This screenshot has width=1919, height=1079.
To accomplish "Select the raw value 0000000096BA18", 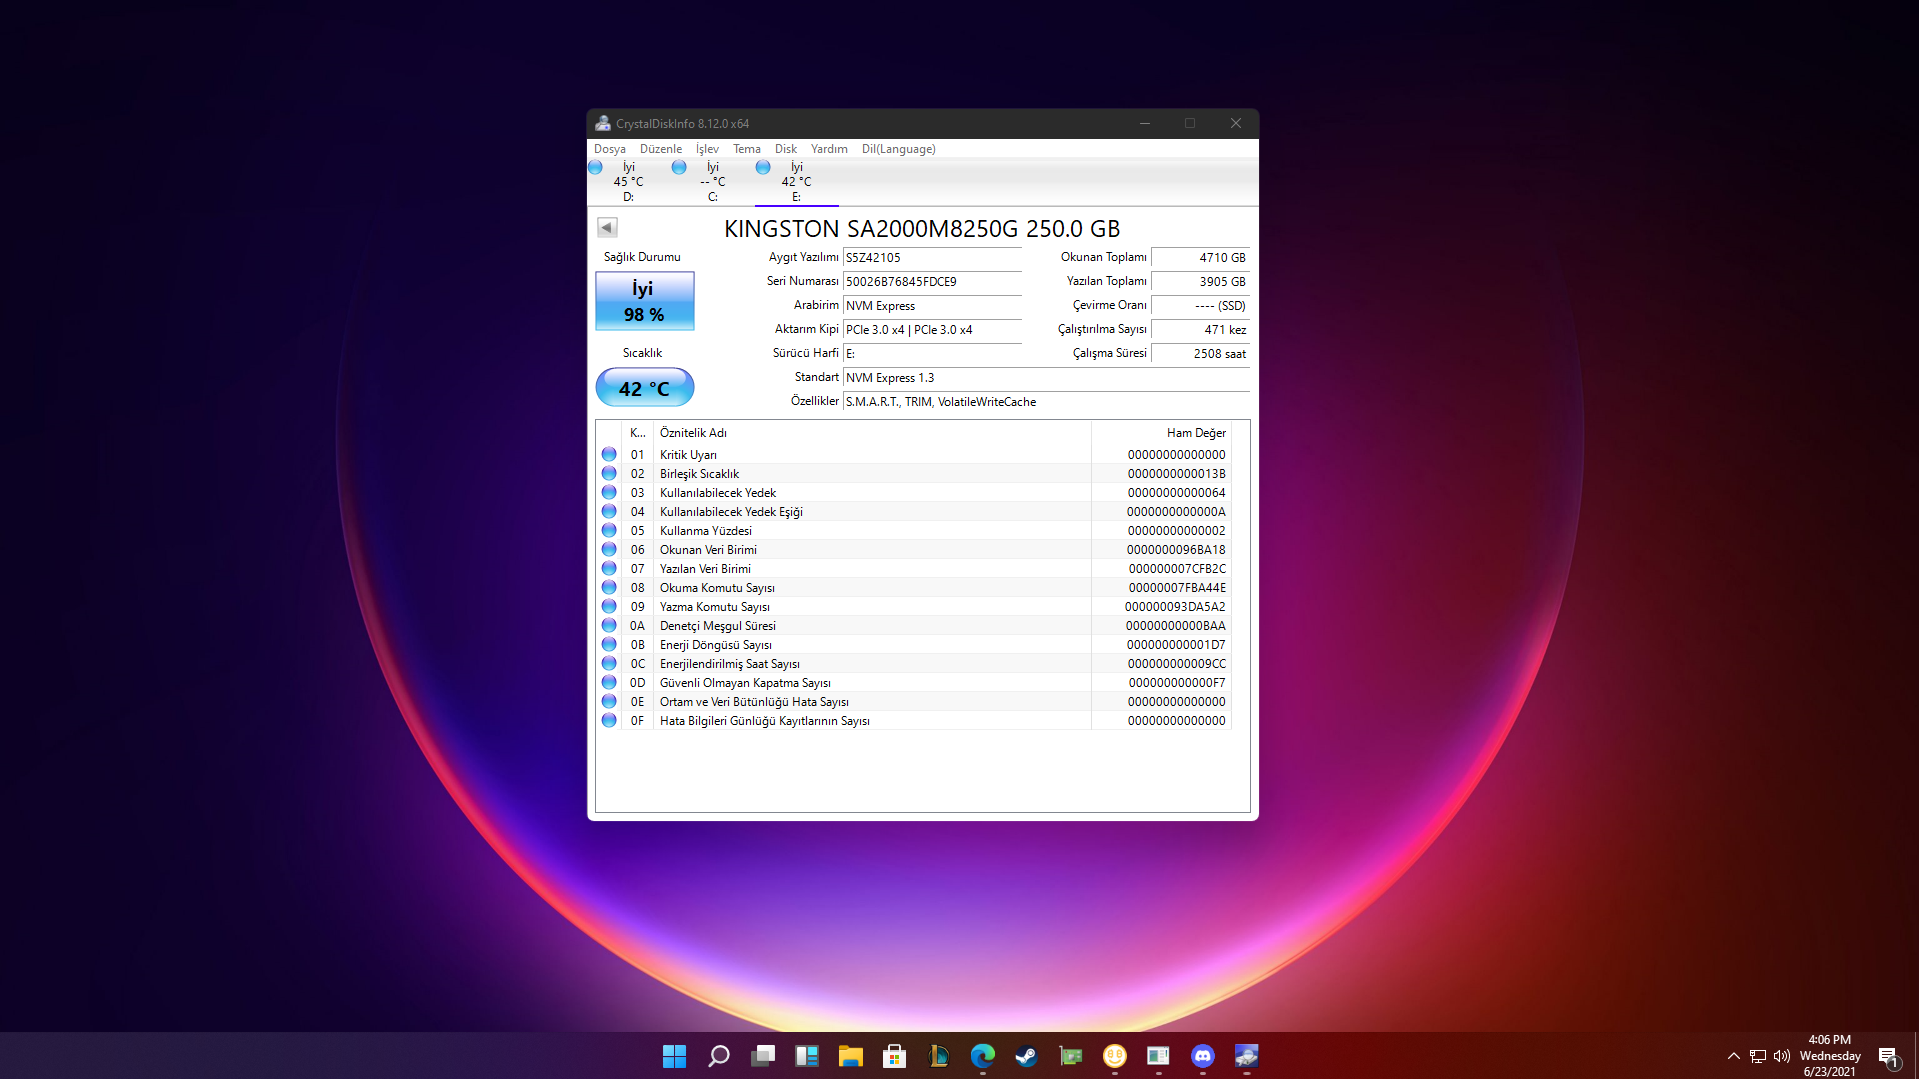I will [x=1176, y=550].
